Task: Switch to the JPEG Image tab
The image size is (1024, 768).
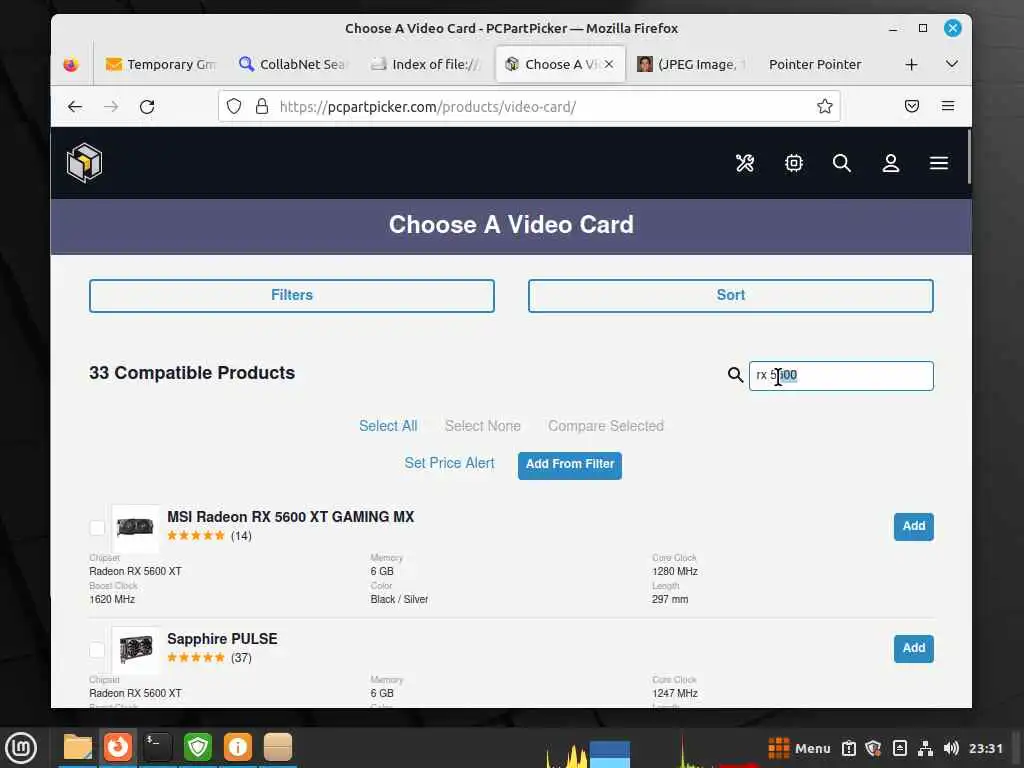Action: (691, 64)
